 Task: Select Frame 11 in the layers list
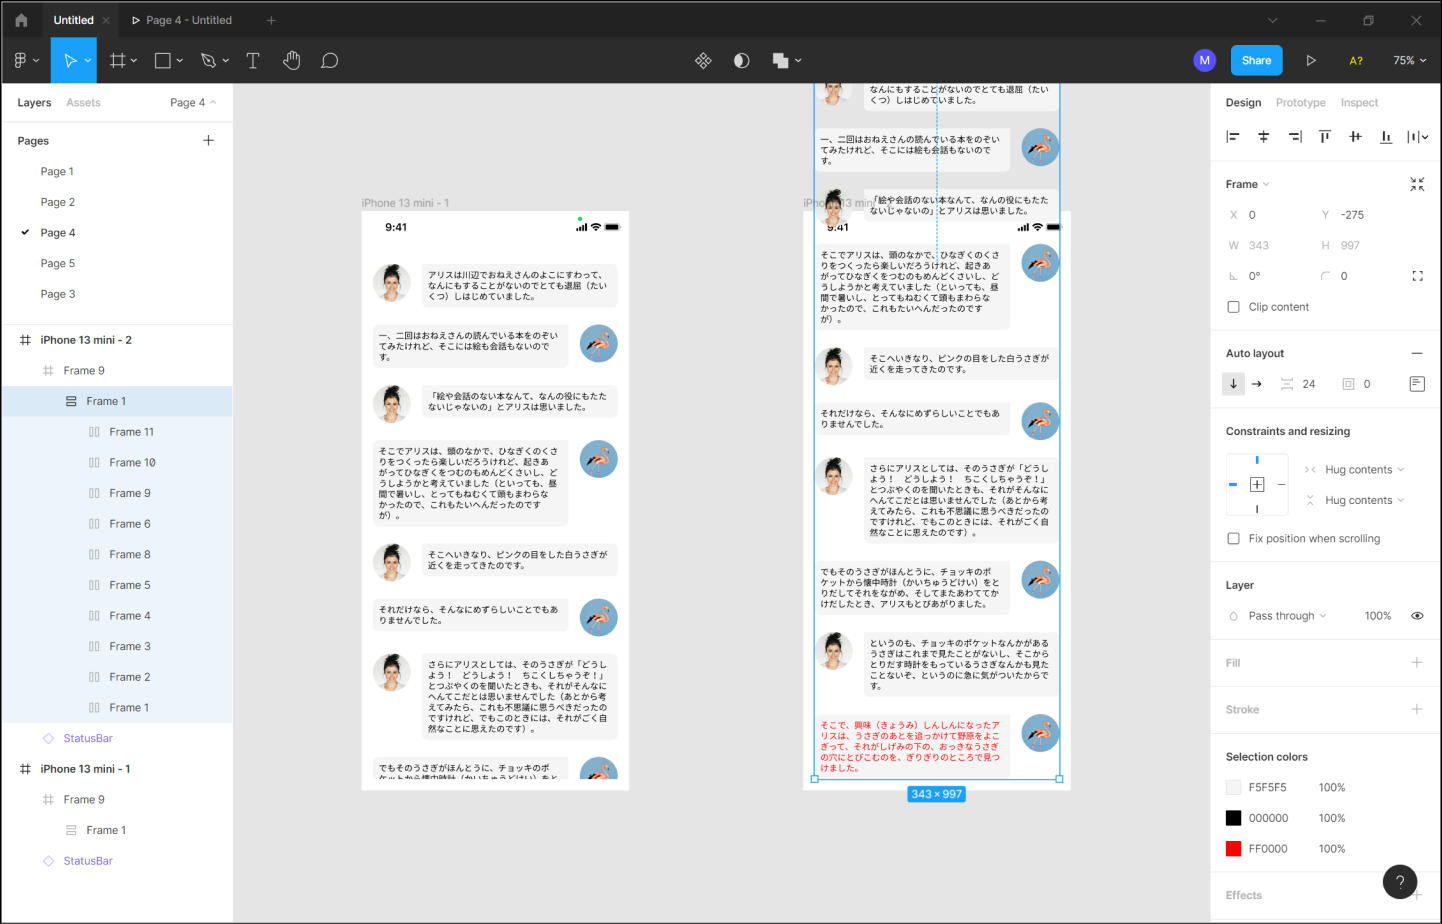tap(131, 432)
